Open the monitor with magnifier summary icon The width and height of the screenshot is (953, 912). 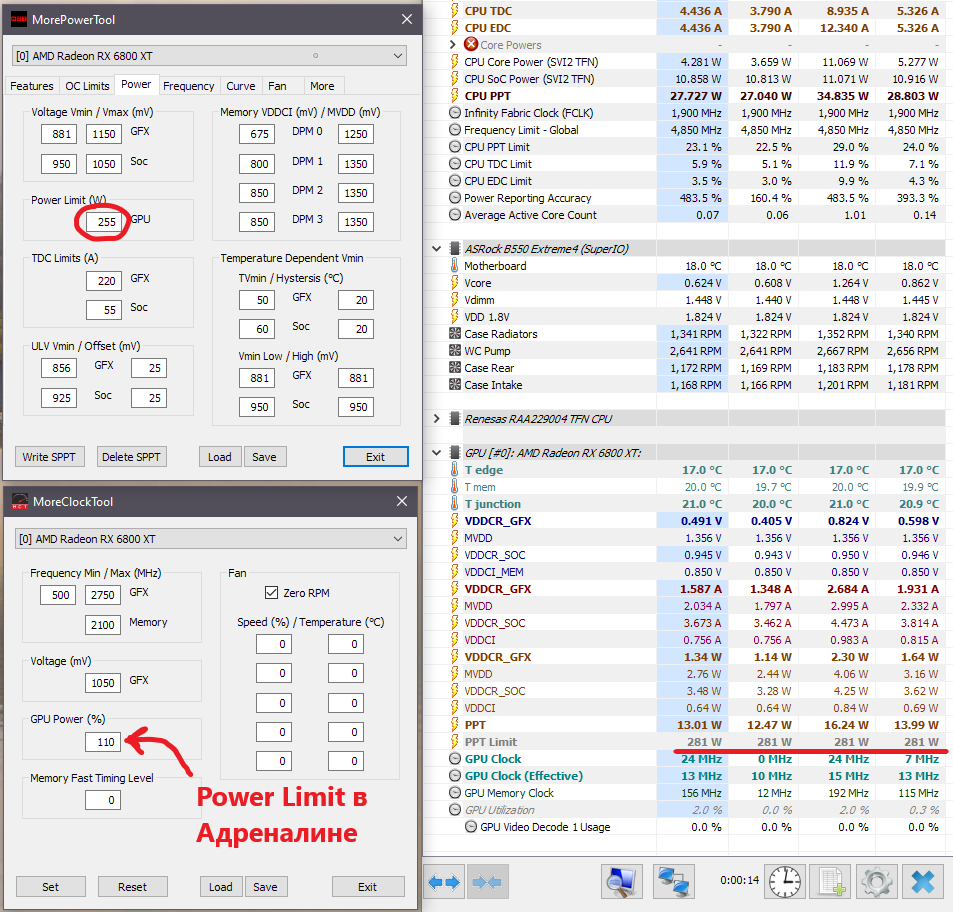point(622,882)
